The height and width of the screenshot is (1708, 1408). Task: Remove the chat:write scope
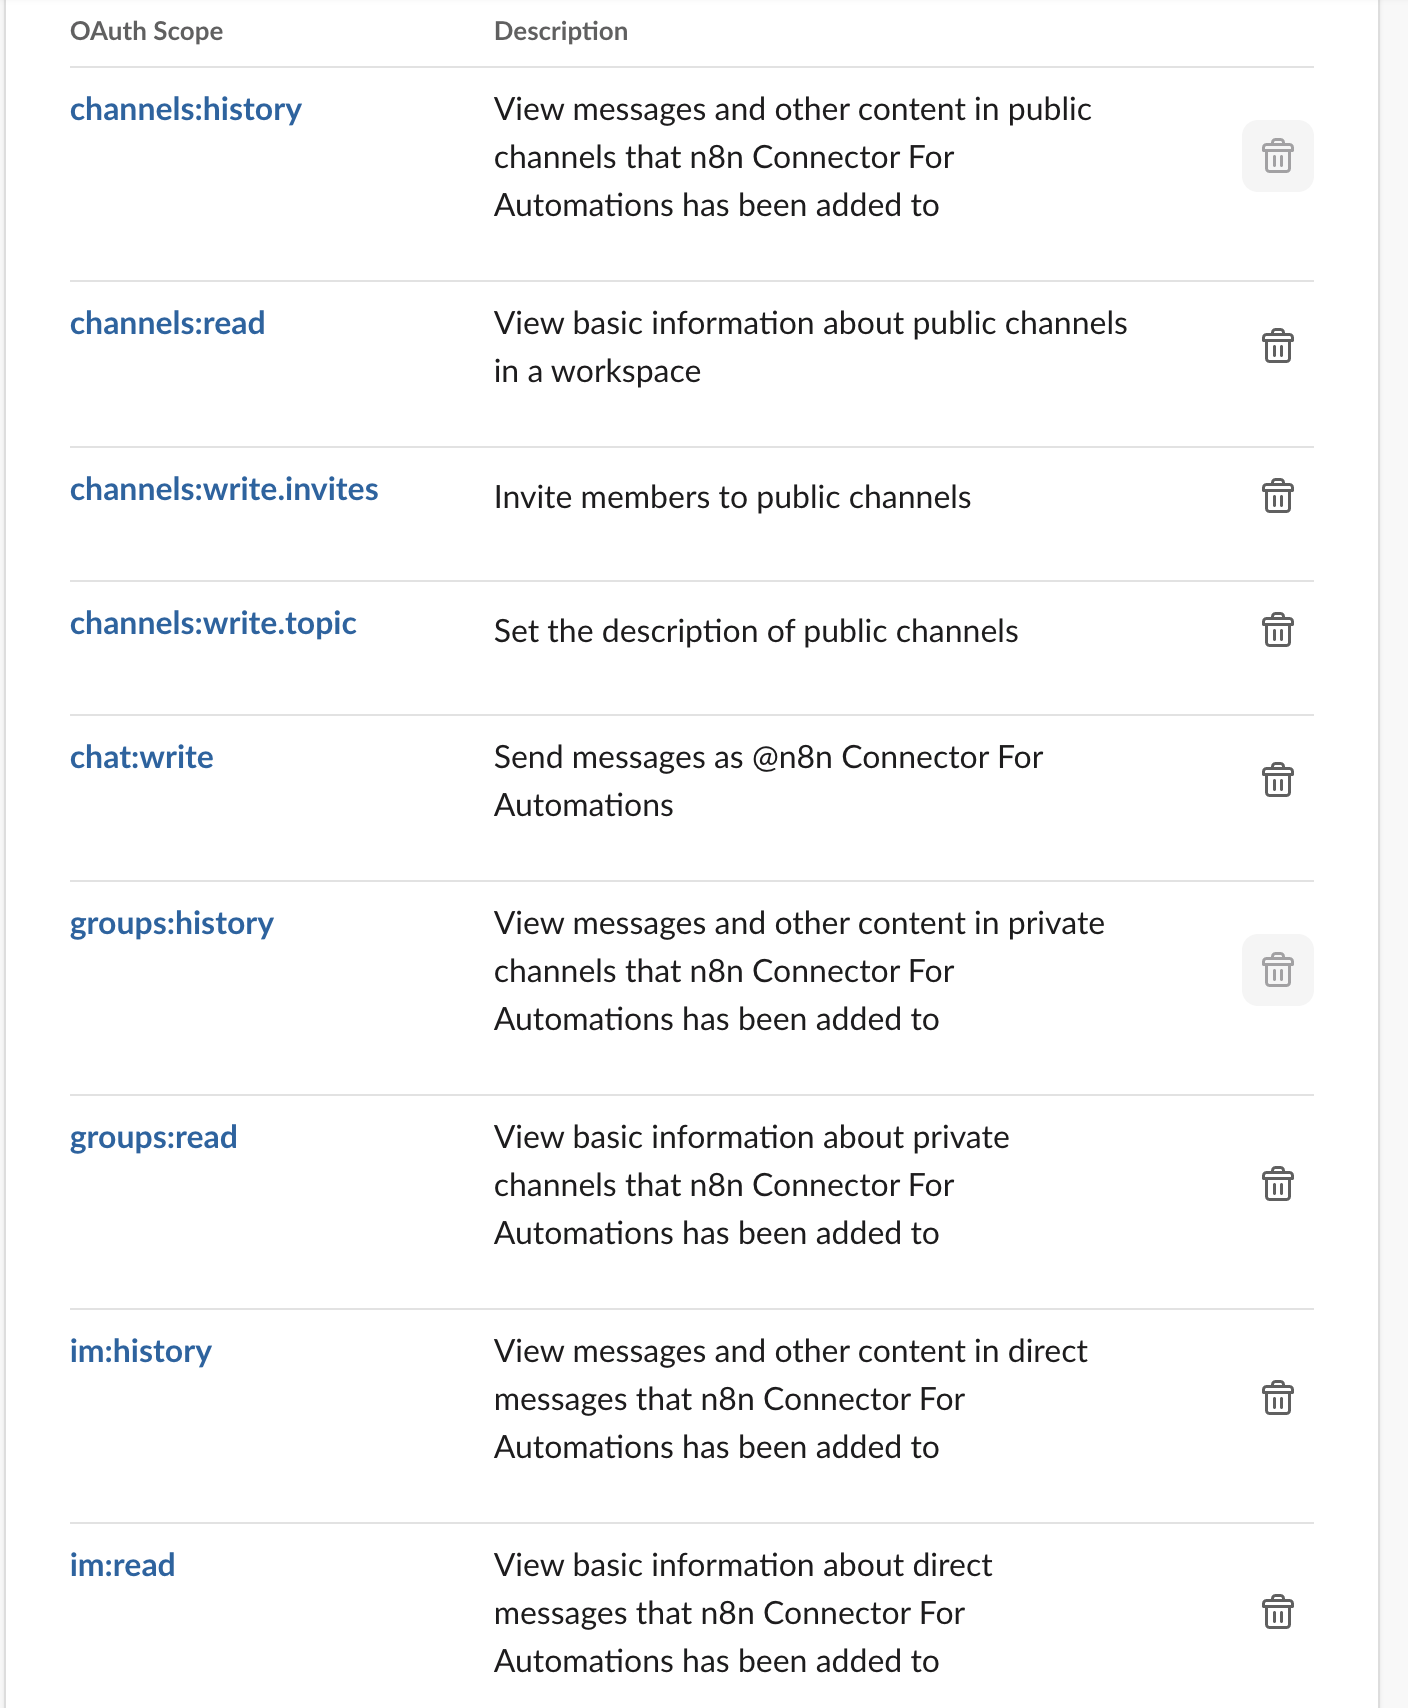pos(1277,780)
